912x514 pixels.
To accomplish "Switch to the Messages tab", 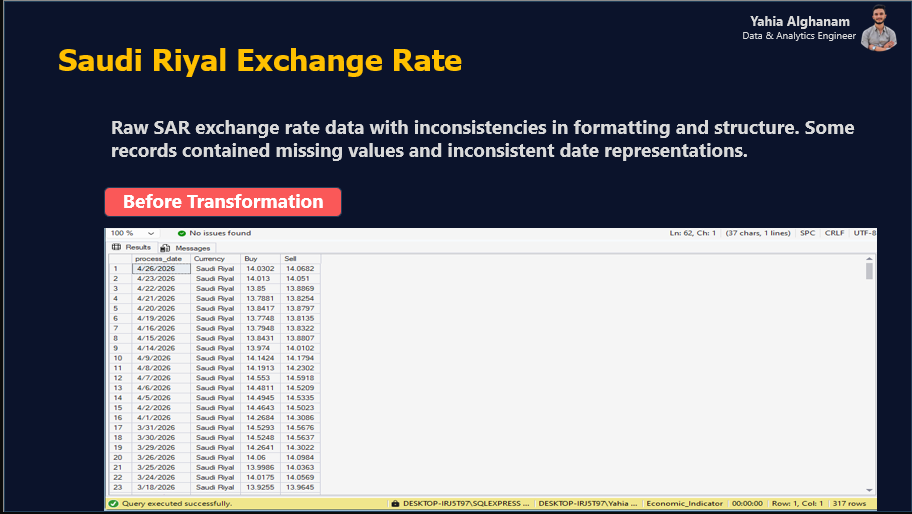I will [x=186, y=248].
